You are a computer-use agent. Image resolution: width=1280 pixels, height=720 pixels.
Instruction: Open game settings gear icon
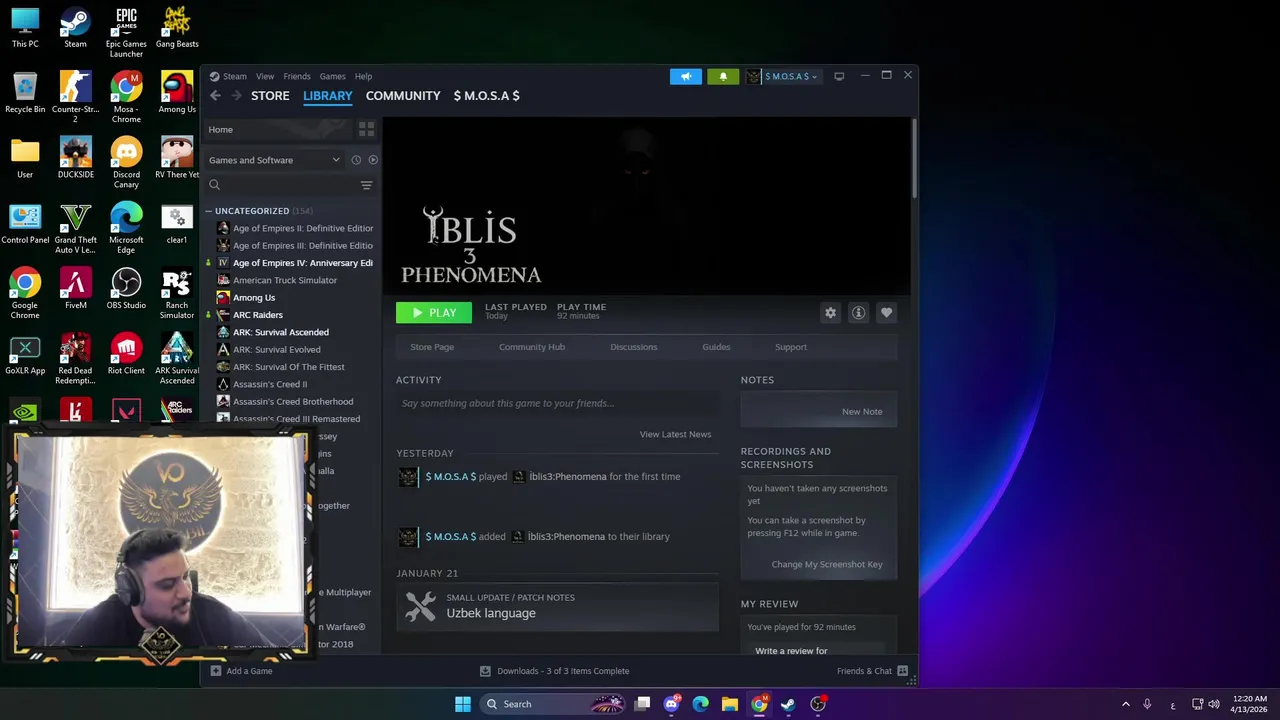(830, 313)
